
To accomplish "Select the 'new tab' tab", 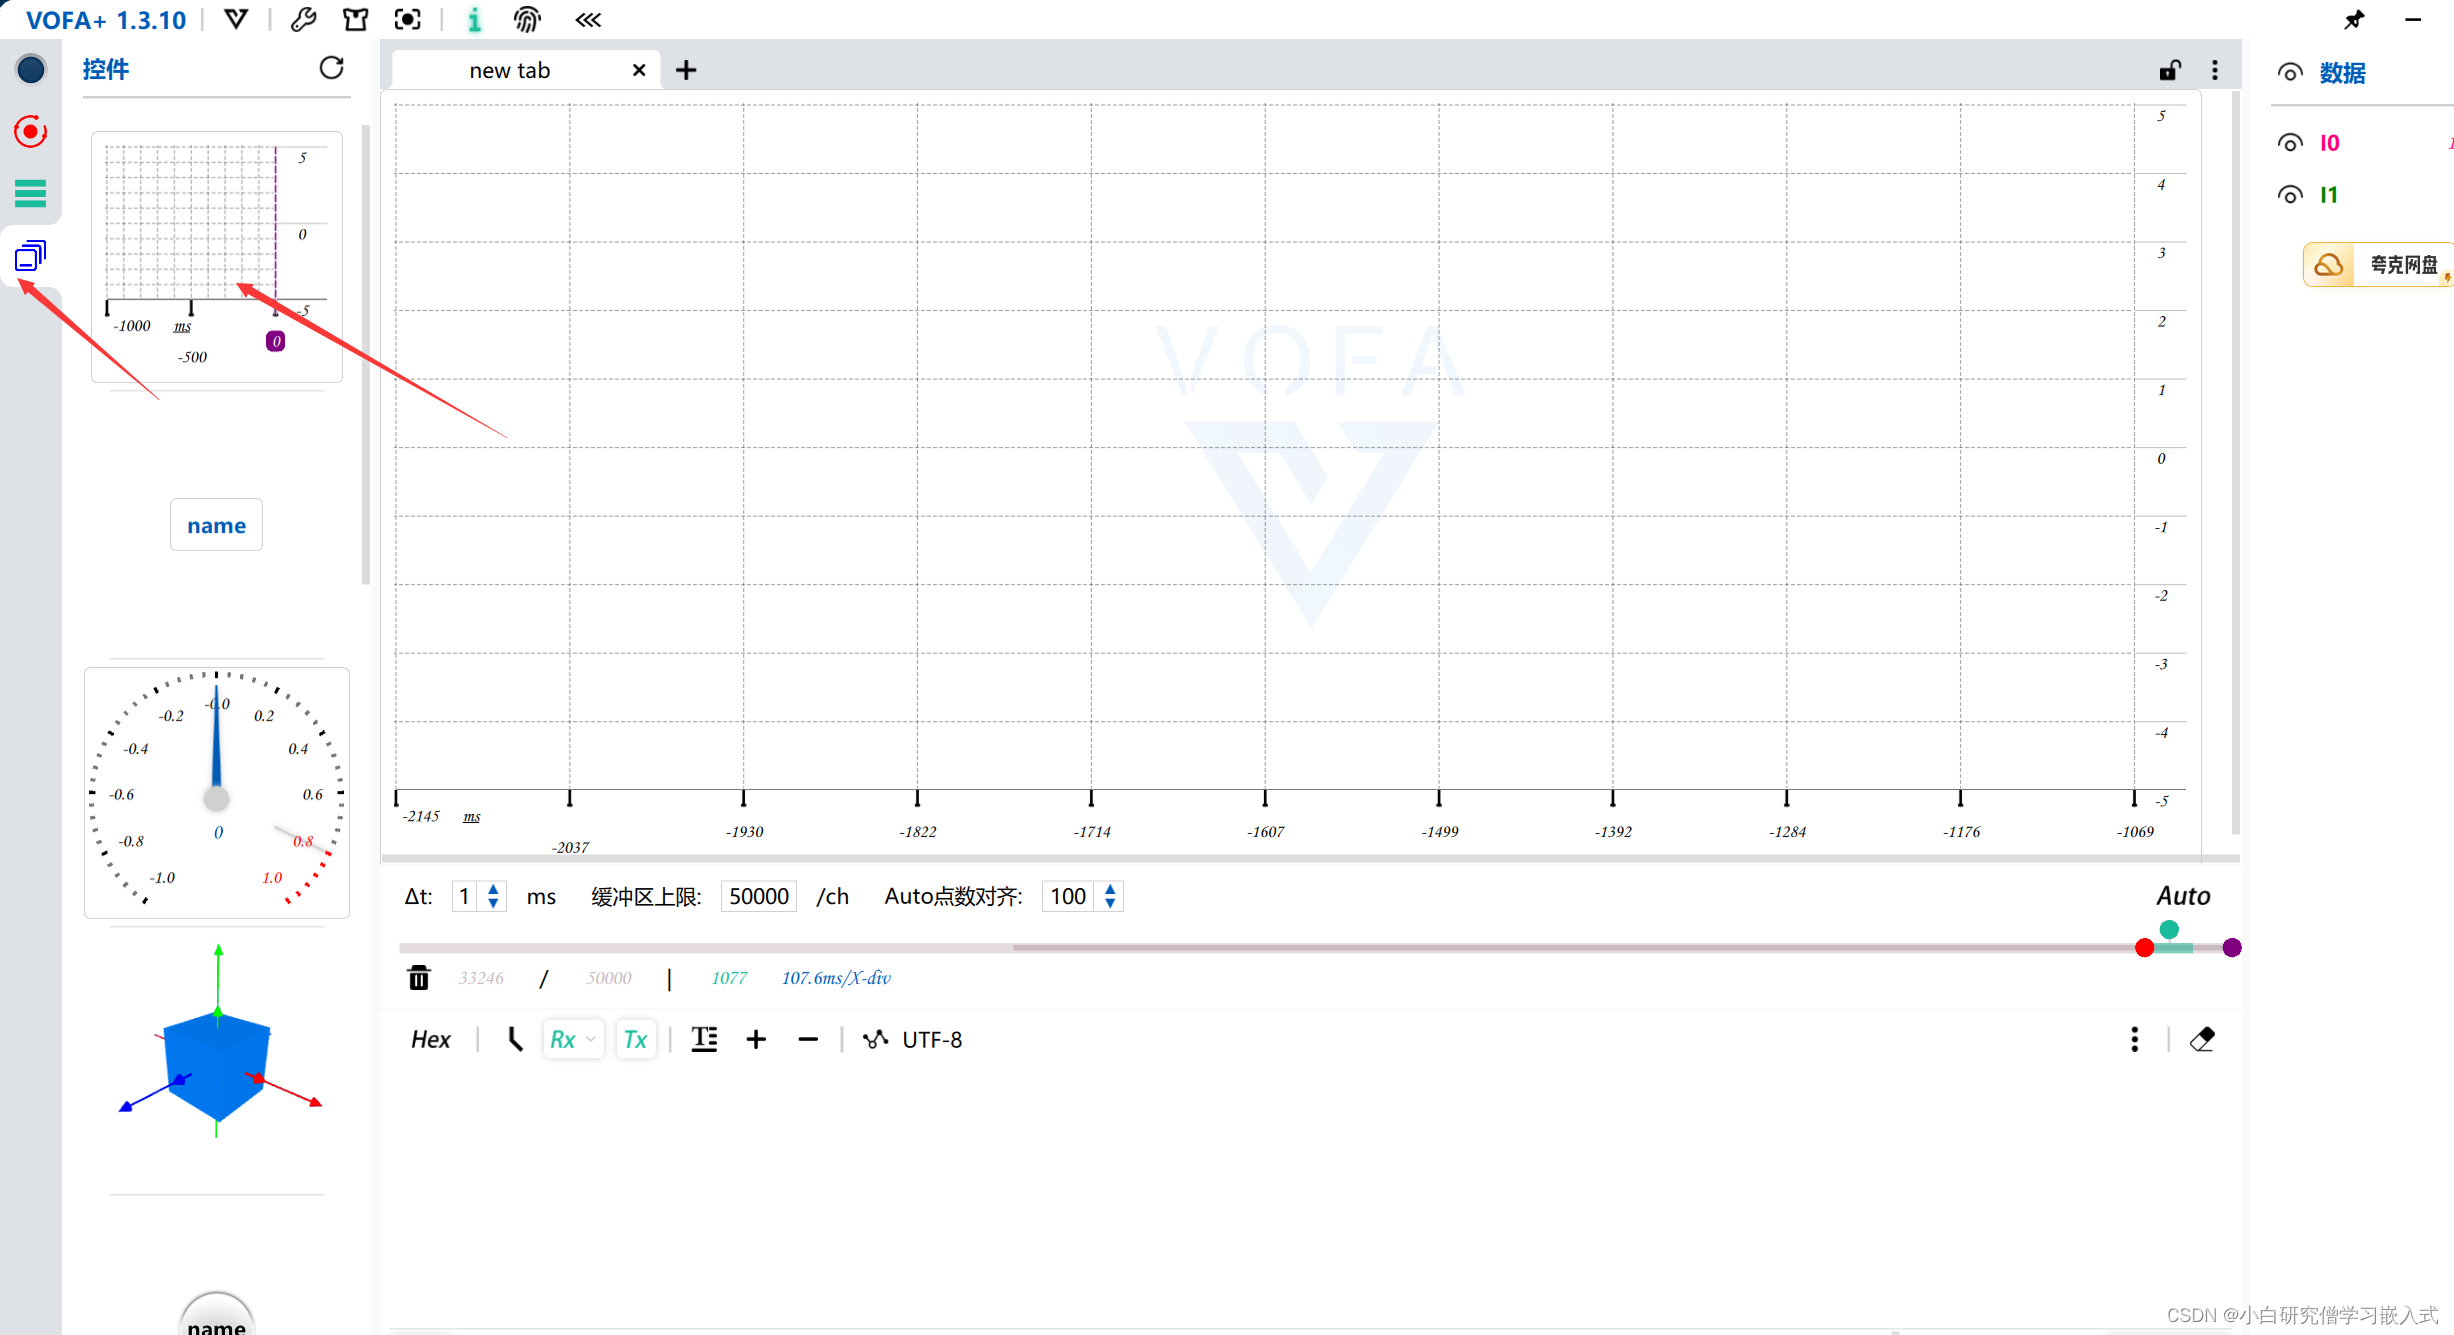I will (509, 70).
